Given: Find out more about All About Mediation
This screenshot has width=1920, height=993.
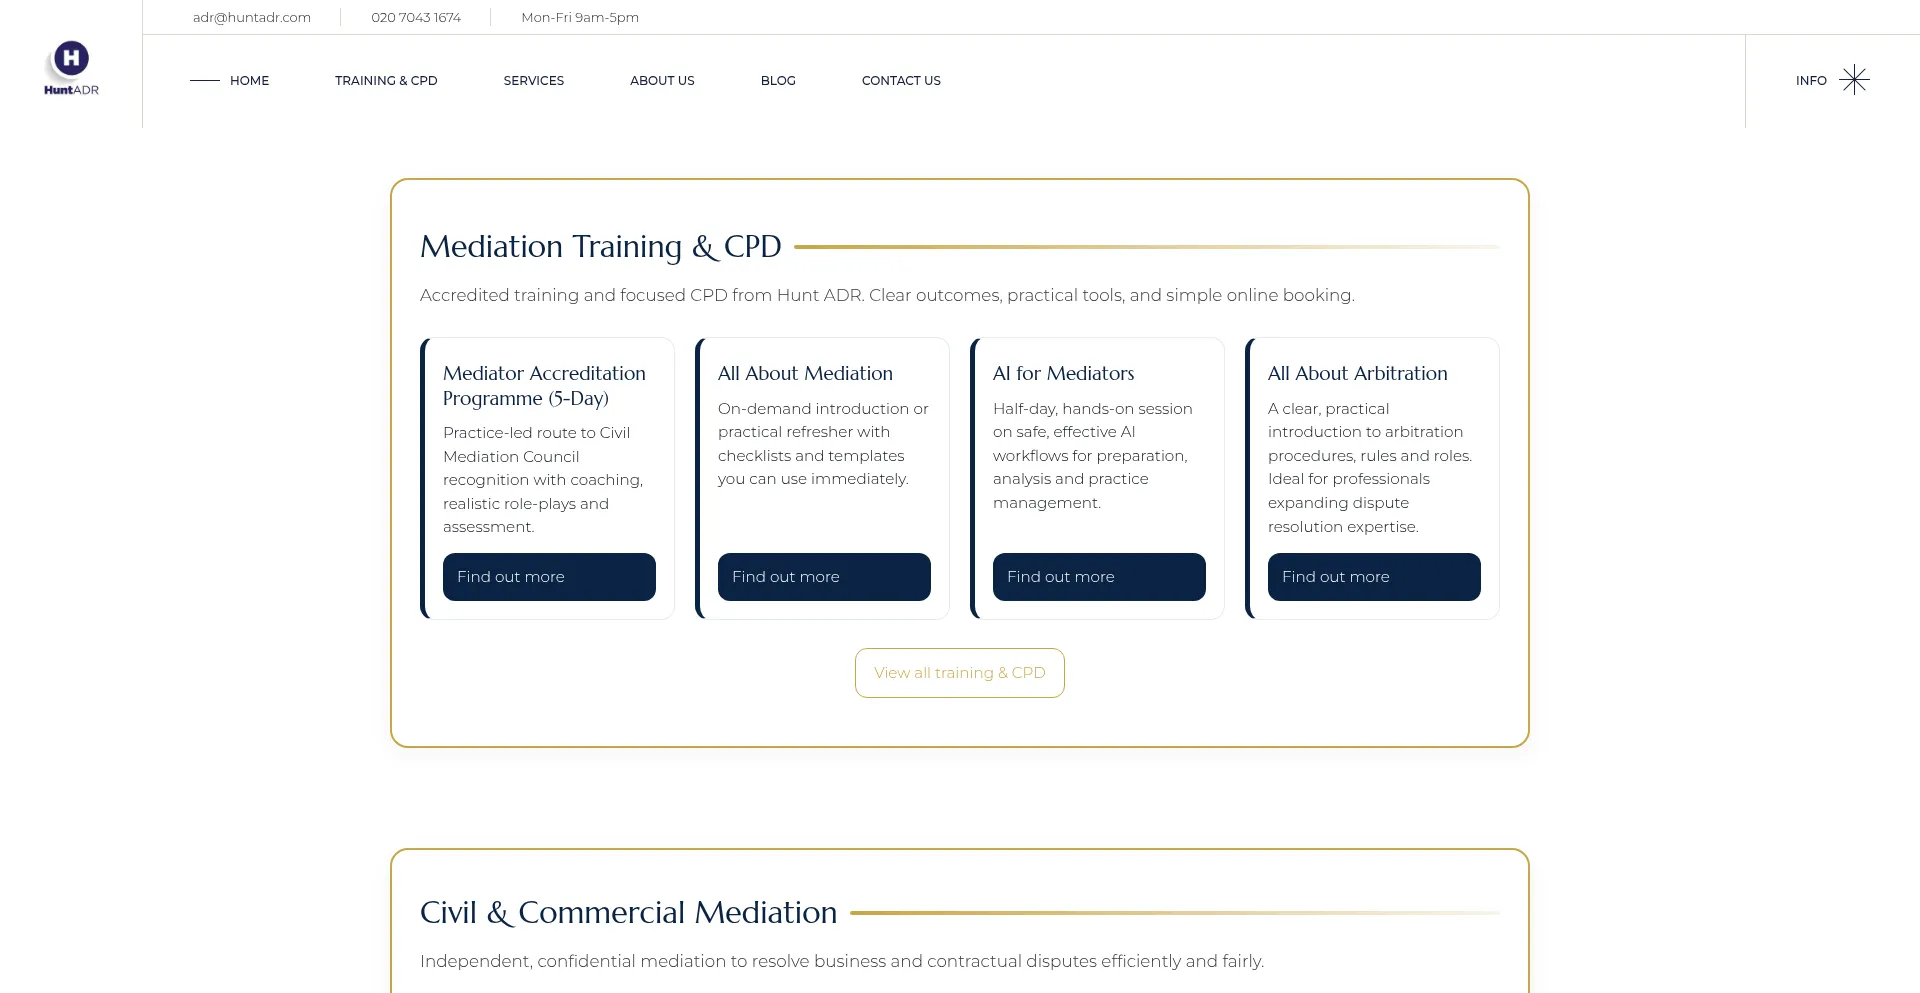Looking at the screenshot, I should tap(824, 577).
